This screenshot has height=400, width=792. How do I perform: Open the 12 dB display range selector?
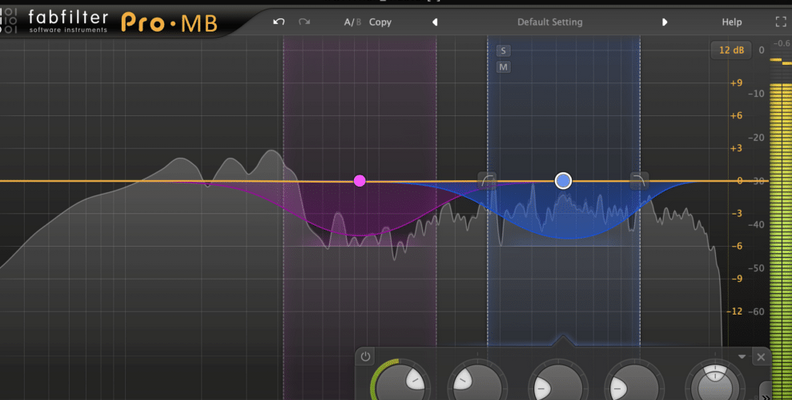coord(729,50)
